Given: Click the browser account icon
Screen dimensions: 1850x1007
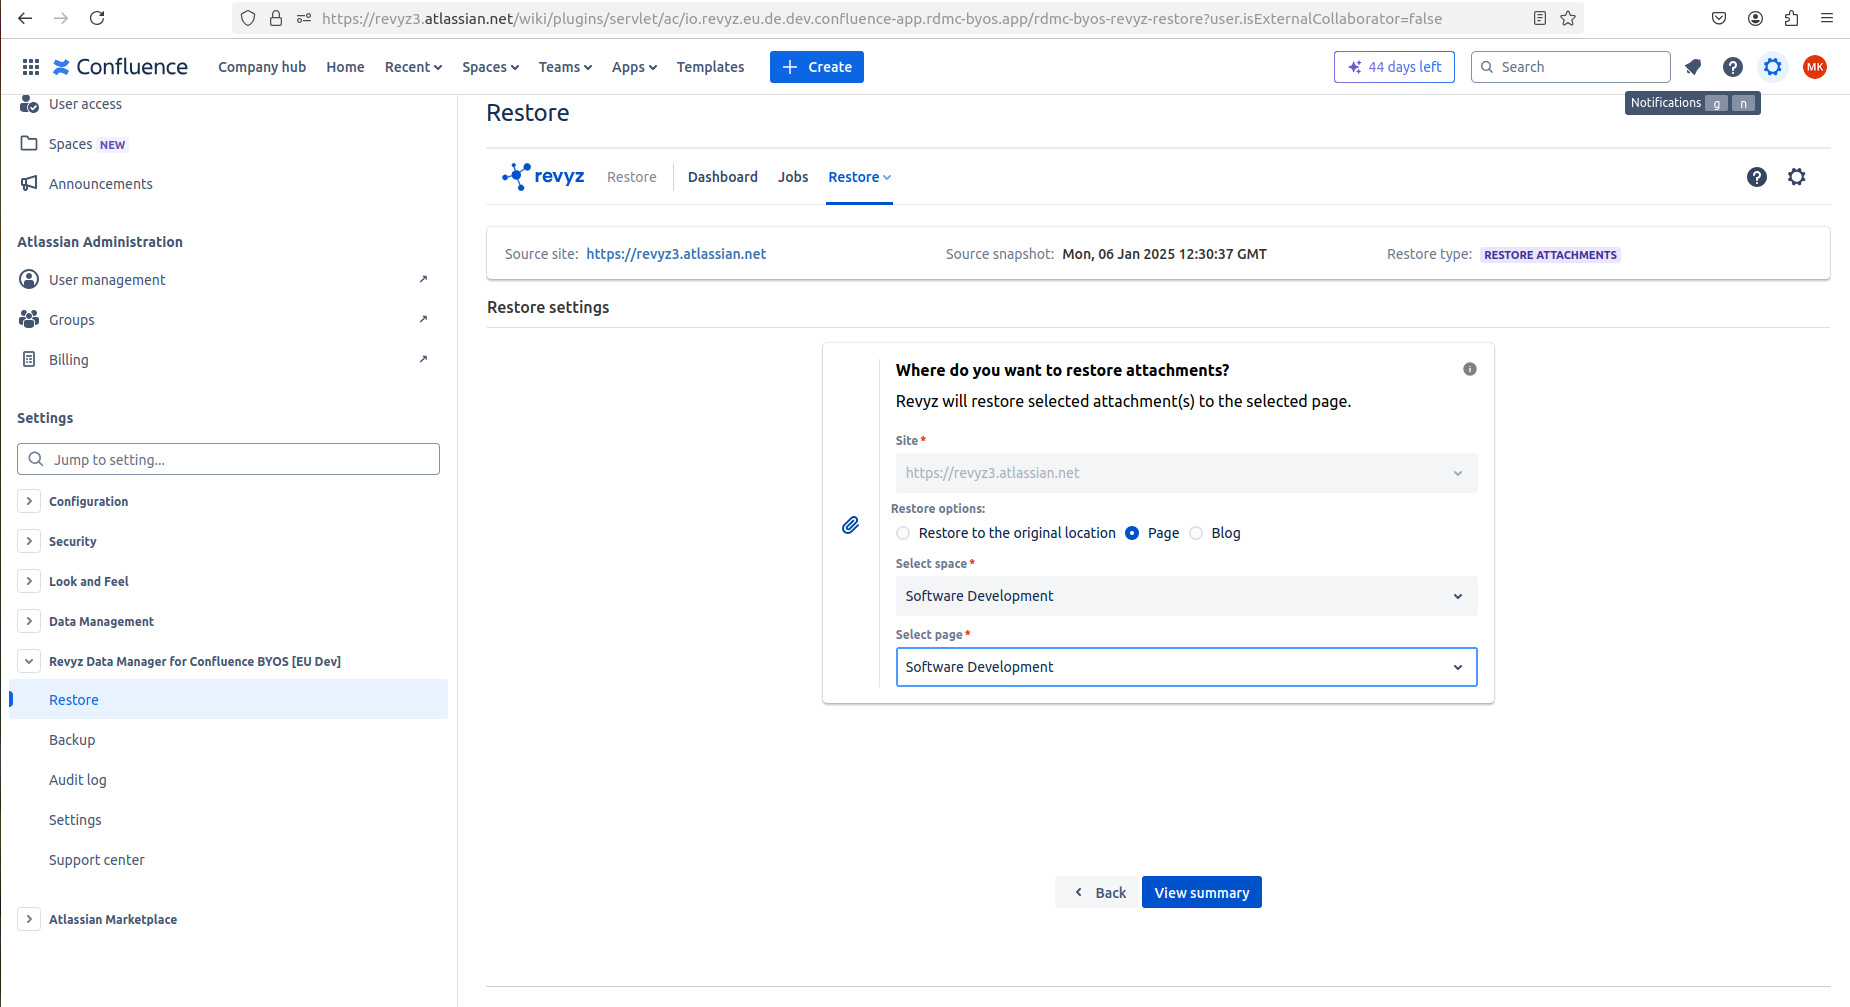Looking at the screenshot, I should tap(1755, 18).
